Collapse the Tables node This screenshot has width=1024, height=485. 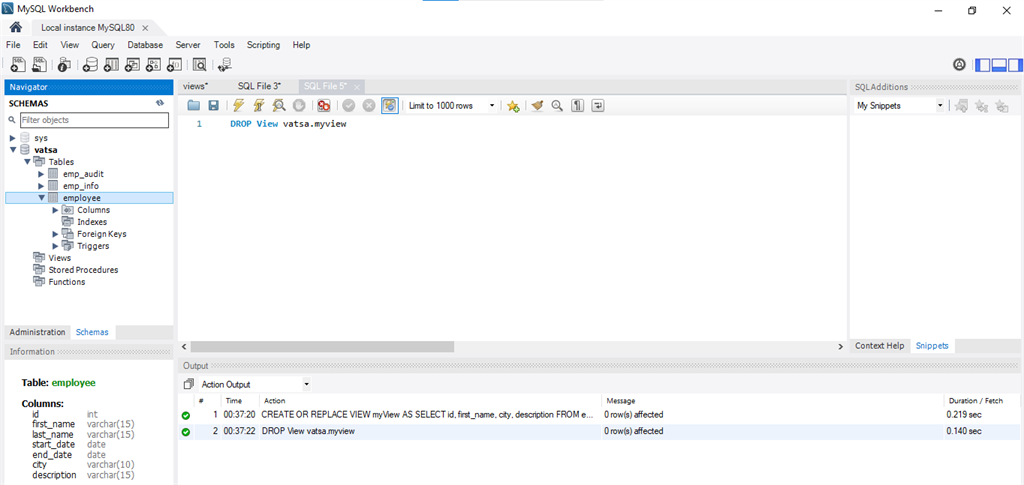(x=27, y=162)
